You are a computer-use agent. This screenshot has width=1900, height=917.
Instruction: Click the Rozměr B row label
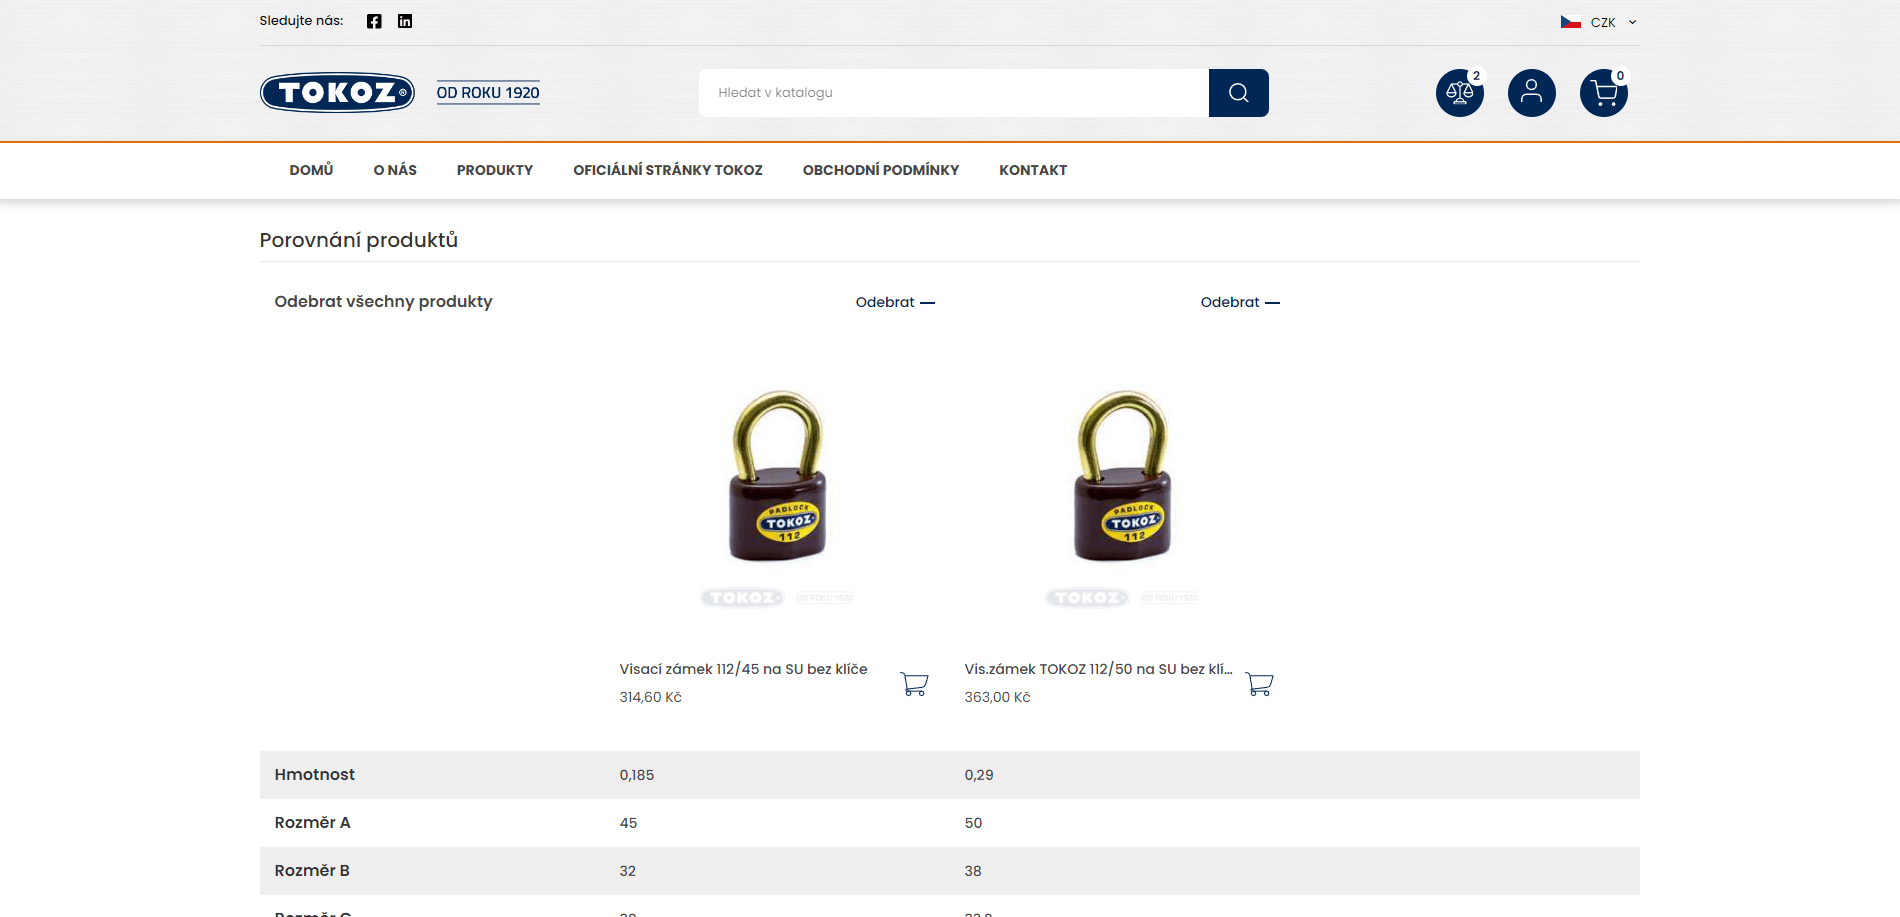tap(312, 871)
